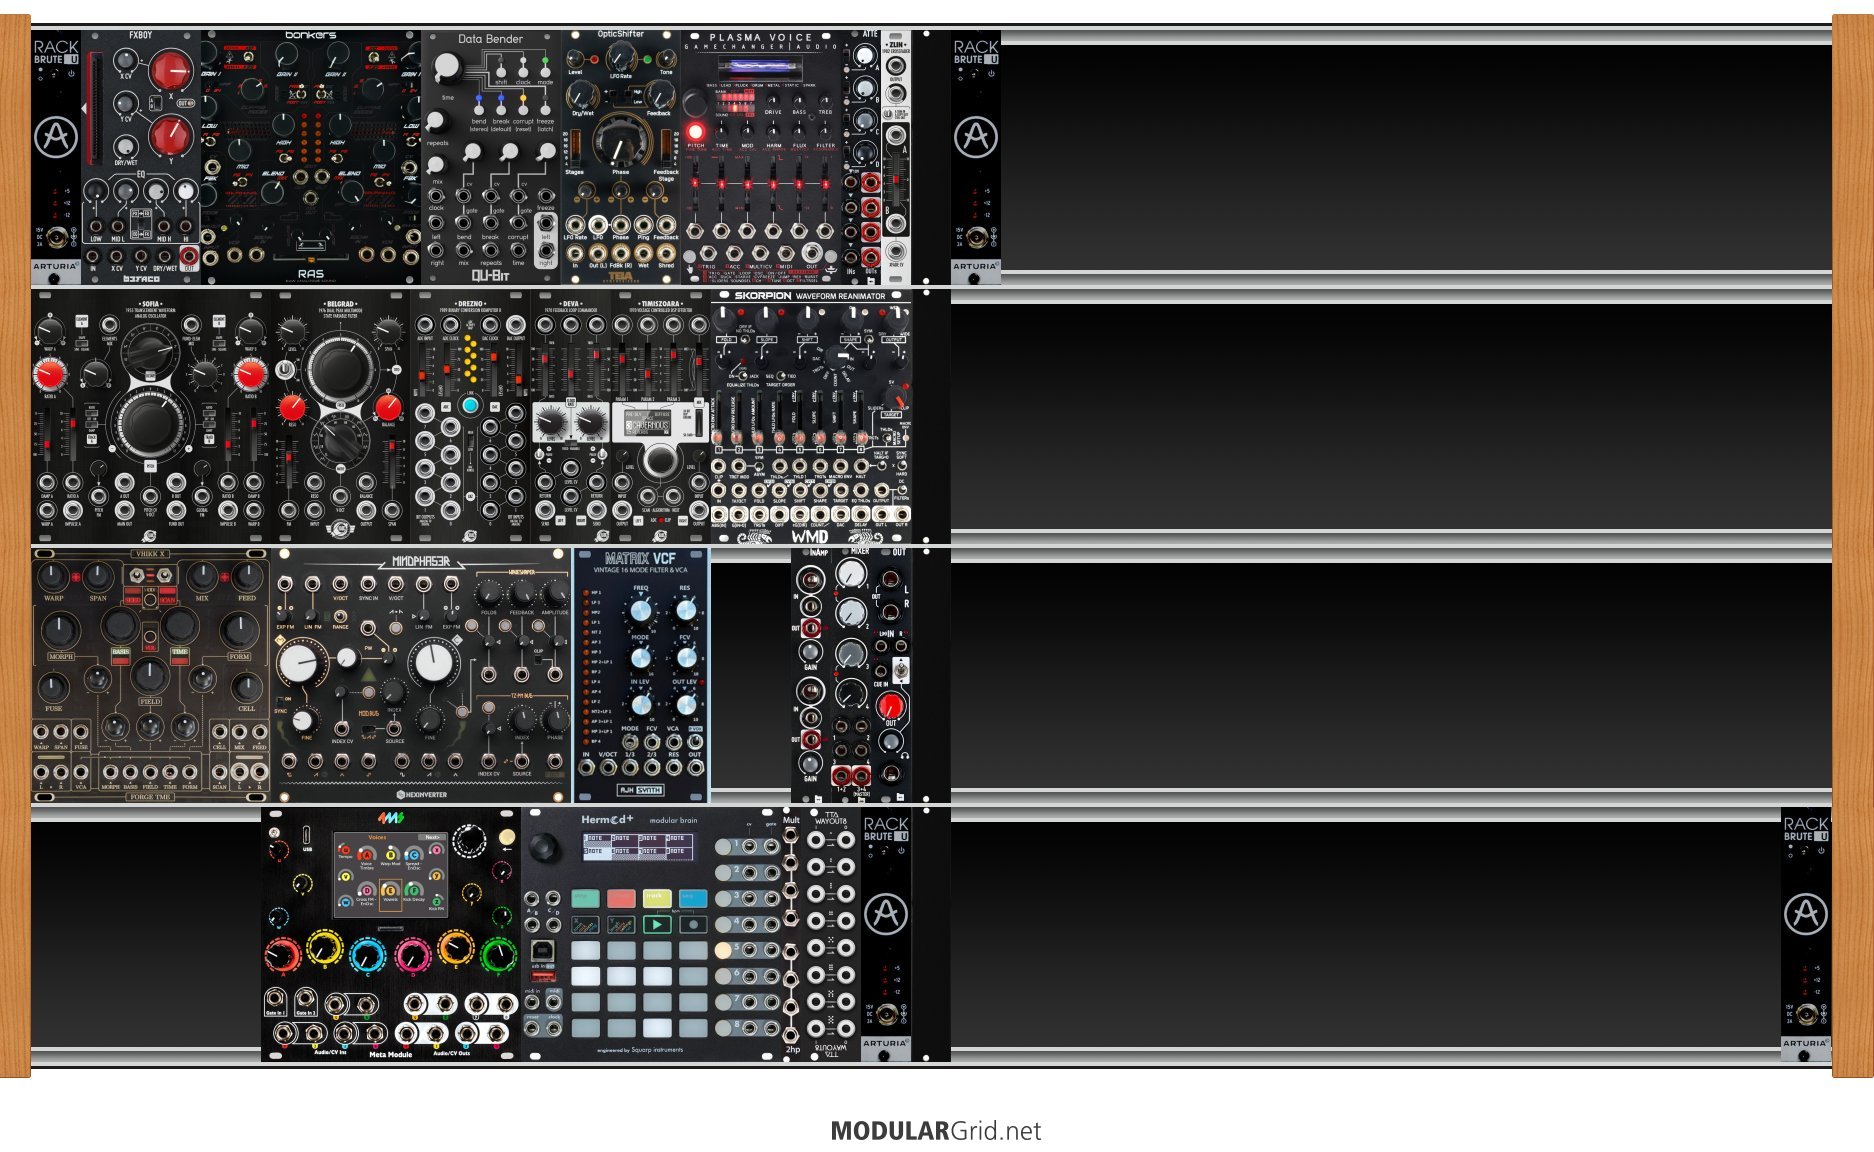The width and height of the screenshot is (1874, 1152).
Task: Click Hermod+ Y pattern button
Action: coord(620,924)
